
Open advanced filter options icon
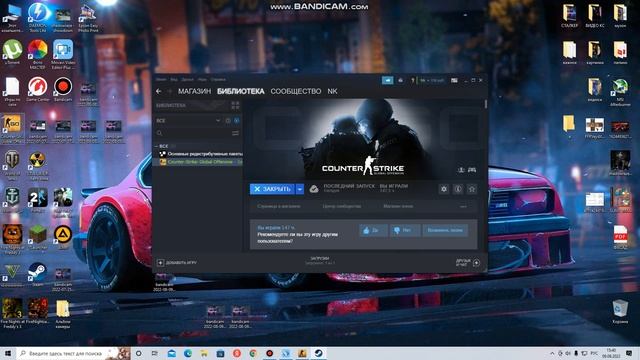tap(236, 133)
